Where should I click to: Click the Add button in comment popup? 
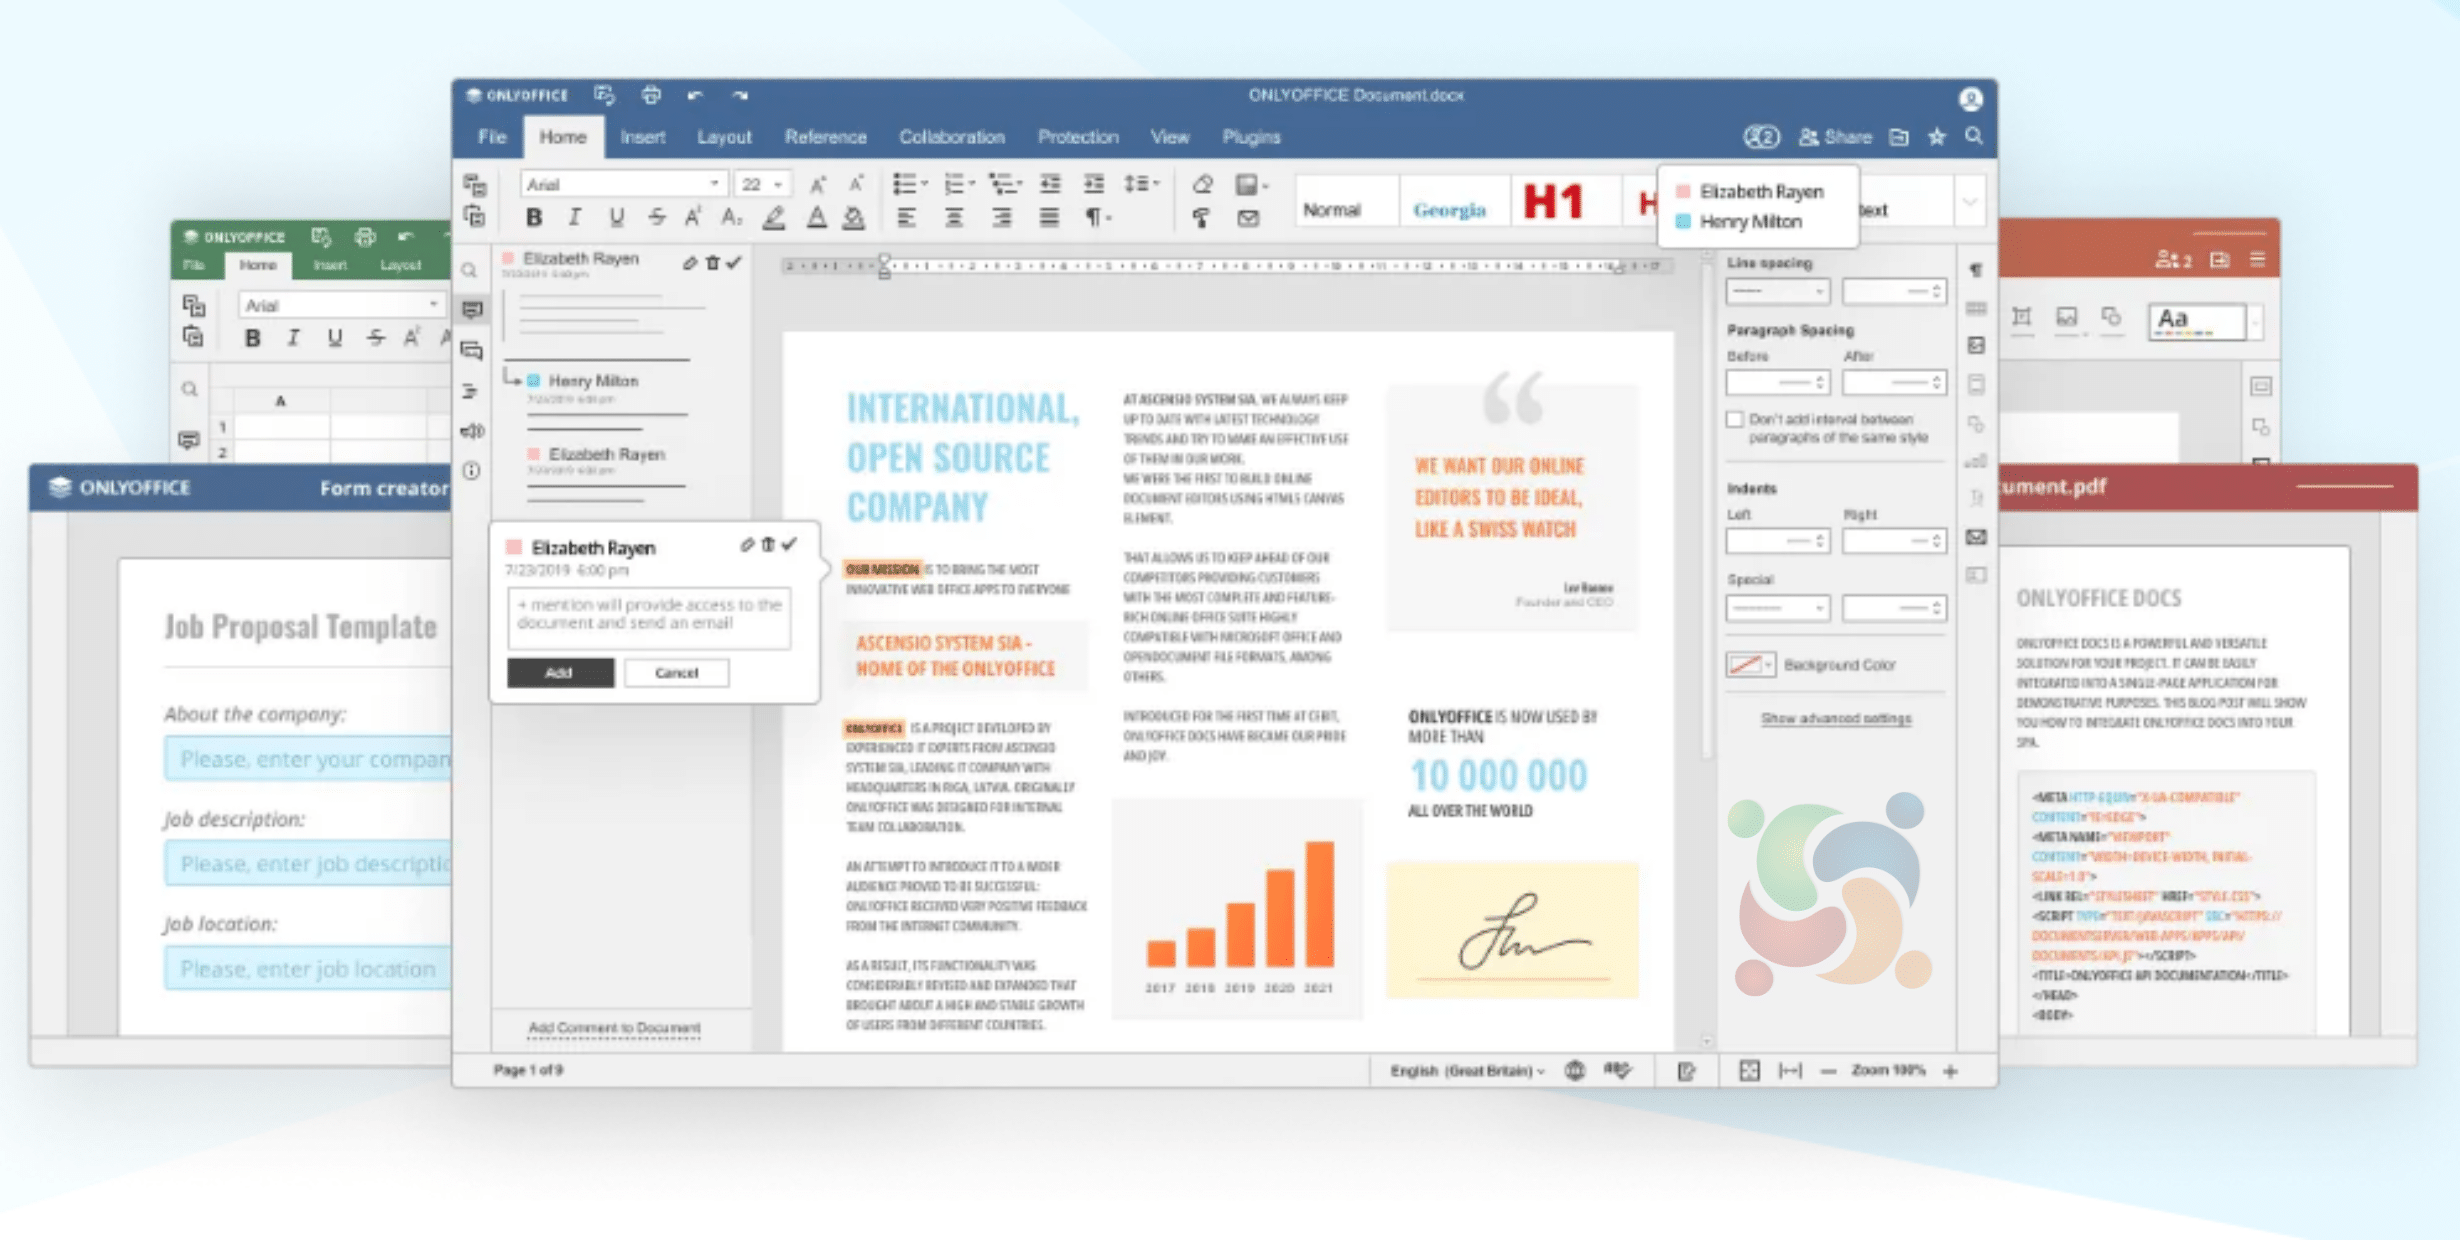(x=560, y=673)
